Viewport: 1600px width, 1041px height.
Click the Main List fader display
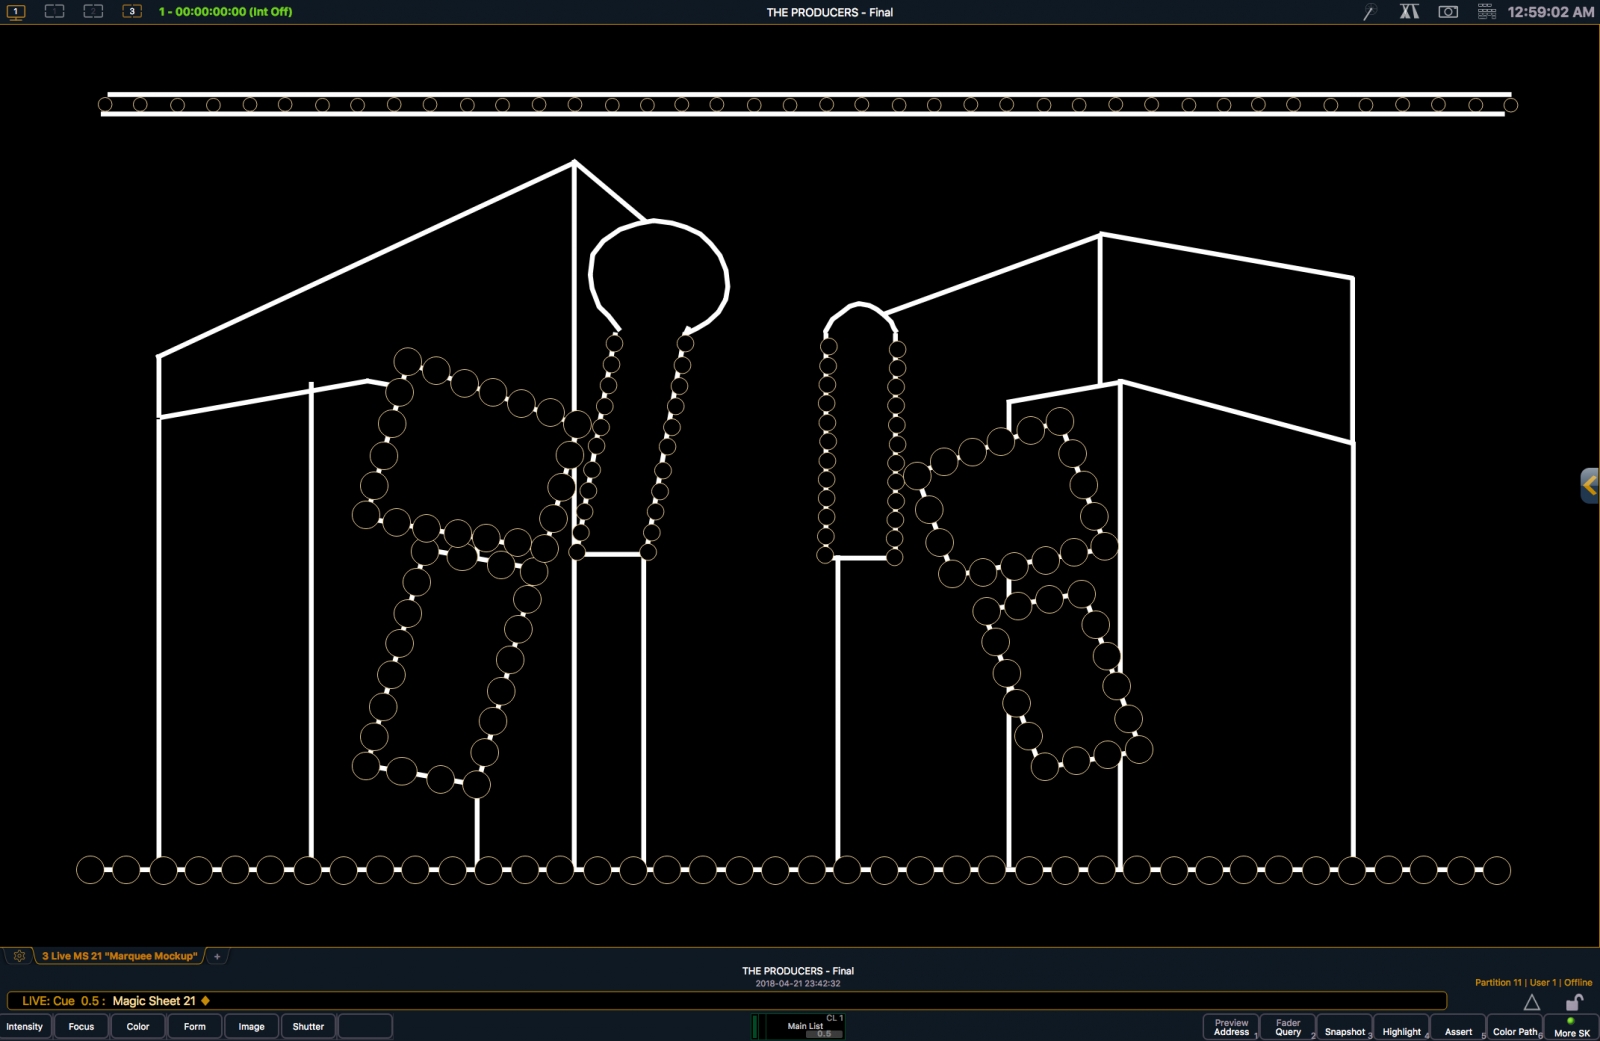798,1026
